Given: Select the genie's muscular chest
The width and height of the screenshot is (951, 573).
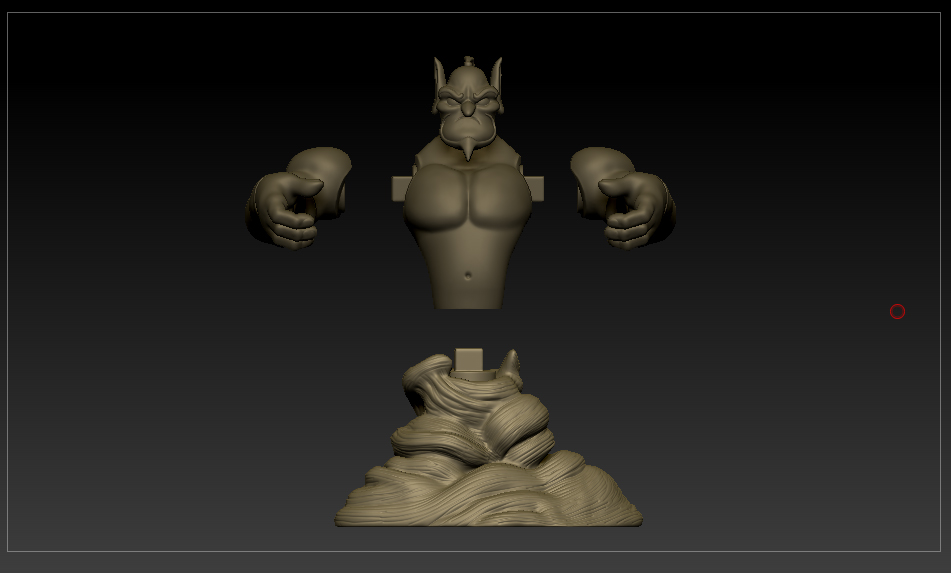Looking at the screenshot, I should tap(468, 197).
